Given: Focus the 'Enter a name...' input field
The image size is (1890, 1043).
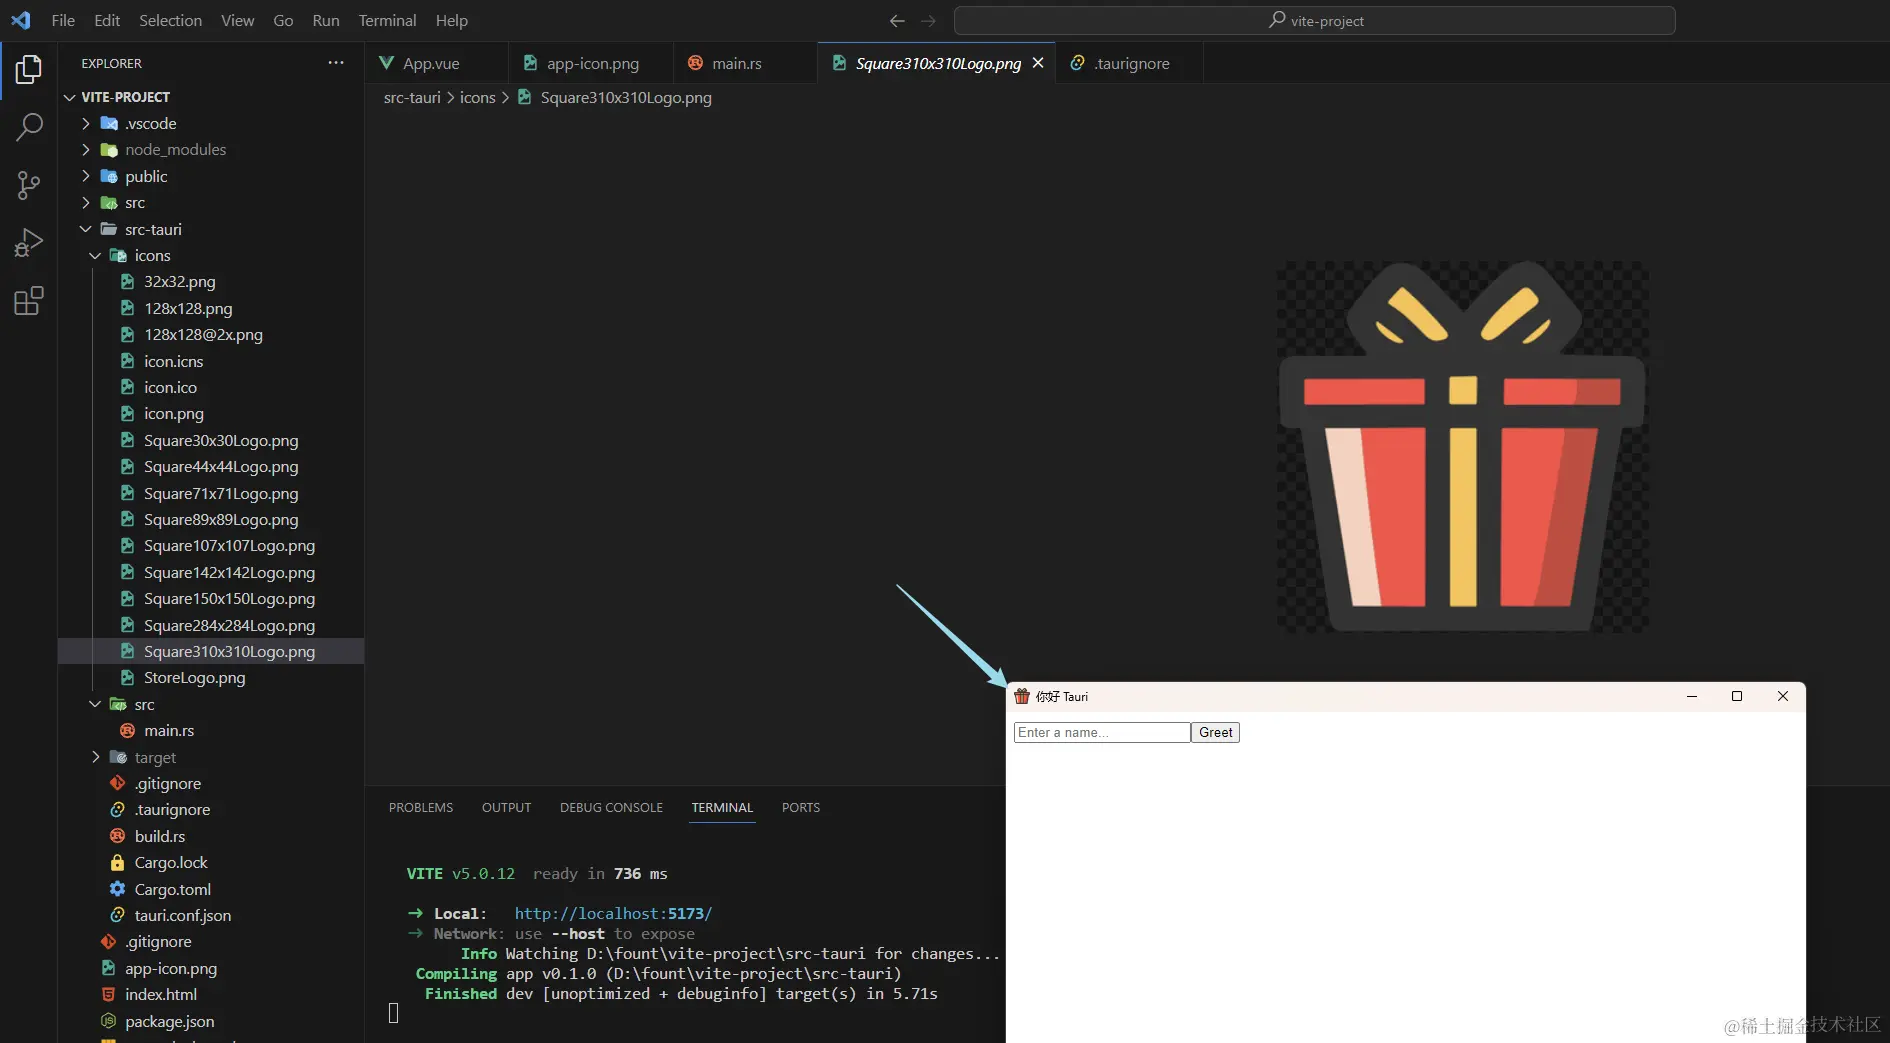Looking at the screenshot, I should 1102,732.
